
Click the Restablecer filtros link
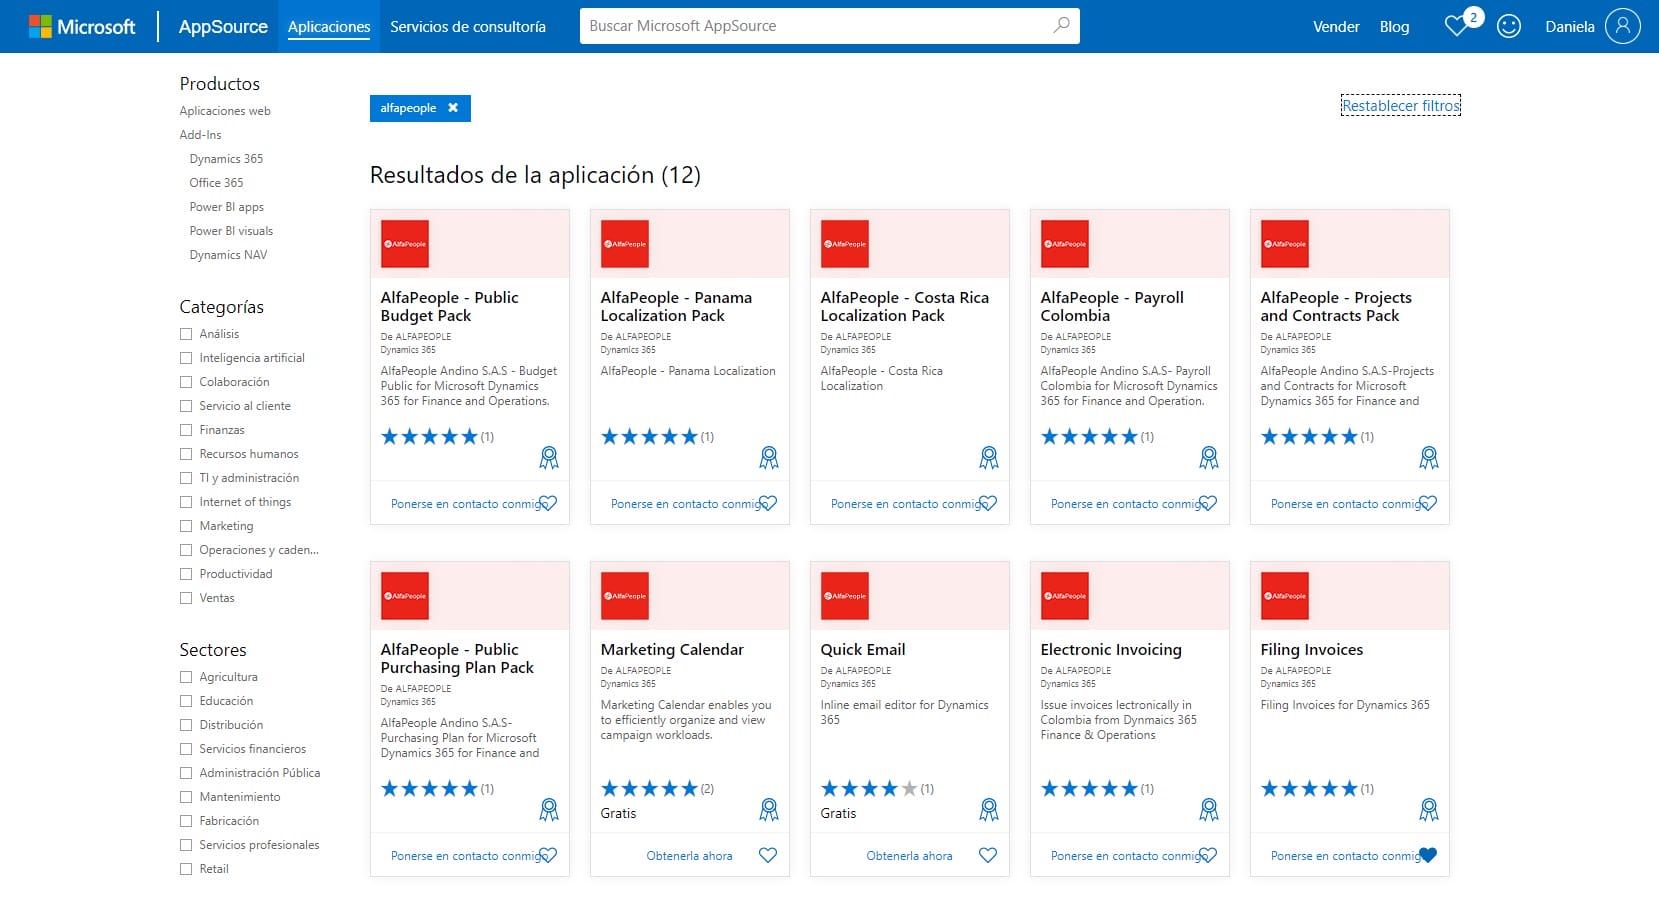click(1400, 104)
